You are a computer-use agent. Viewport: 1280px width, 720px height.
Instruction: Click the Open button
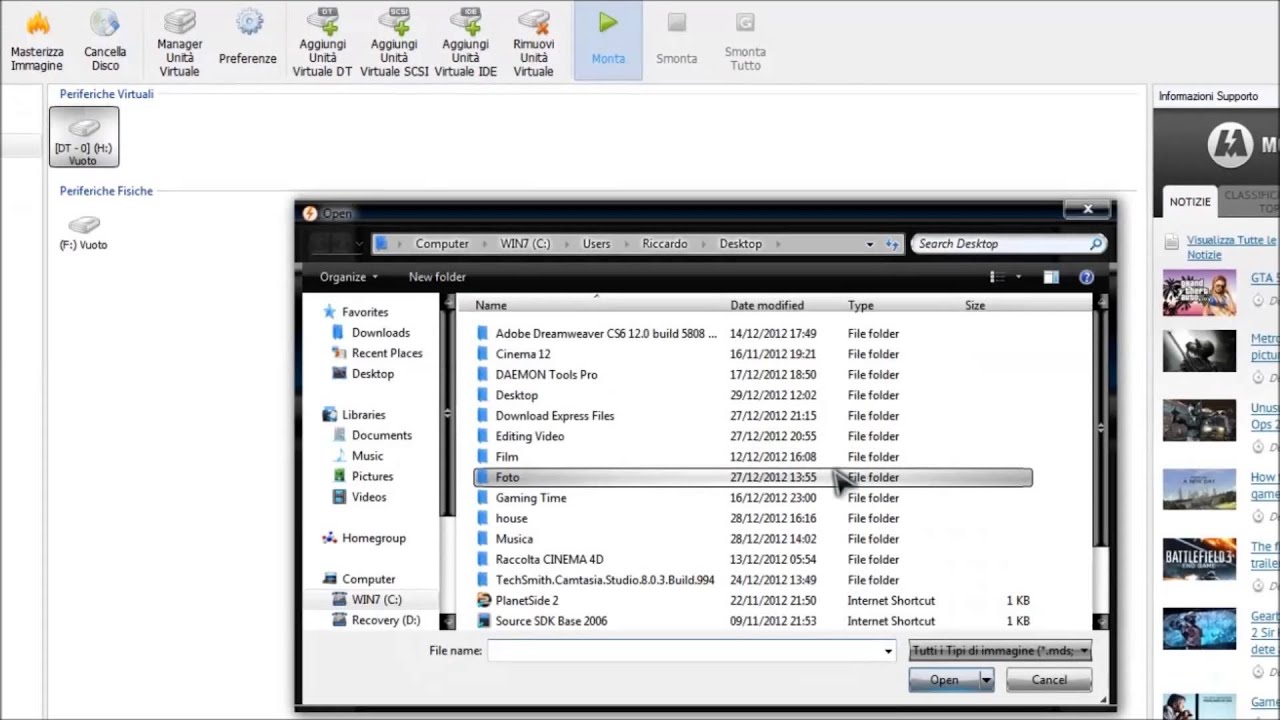pos(944,680)
